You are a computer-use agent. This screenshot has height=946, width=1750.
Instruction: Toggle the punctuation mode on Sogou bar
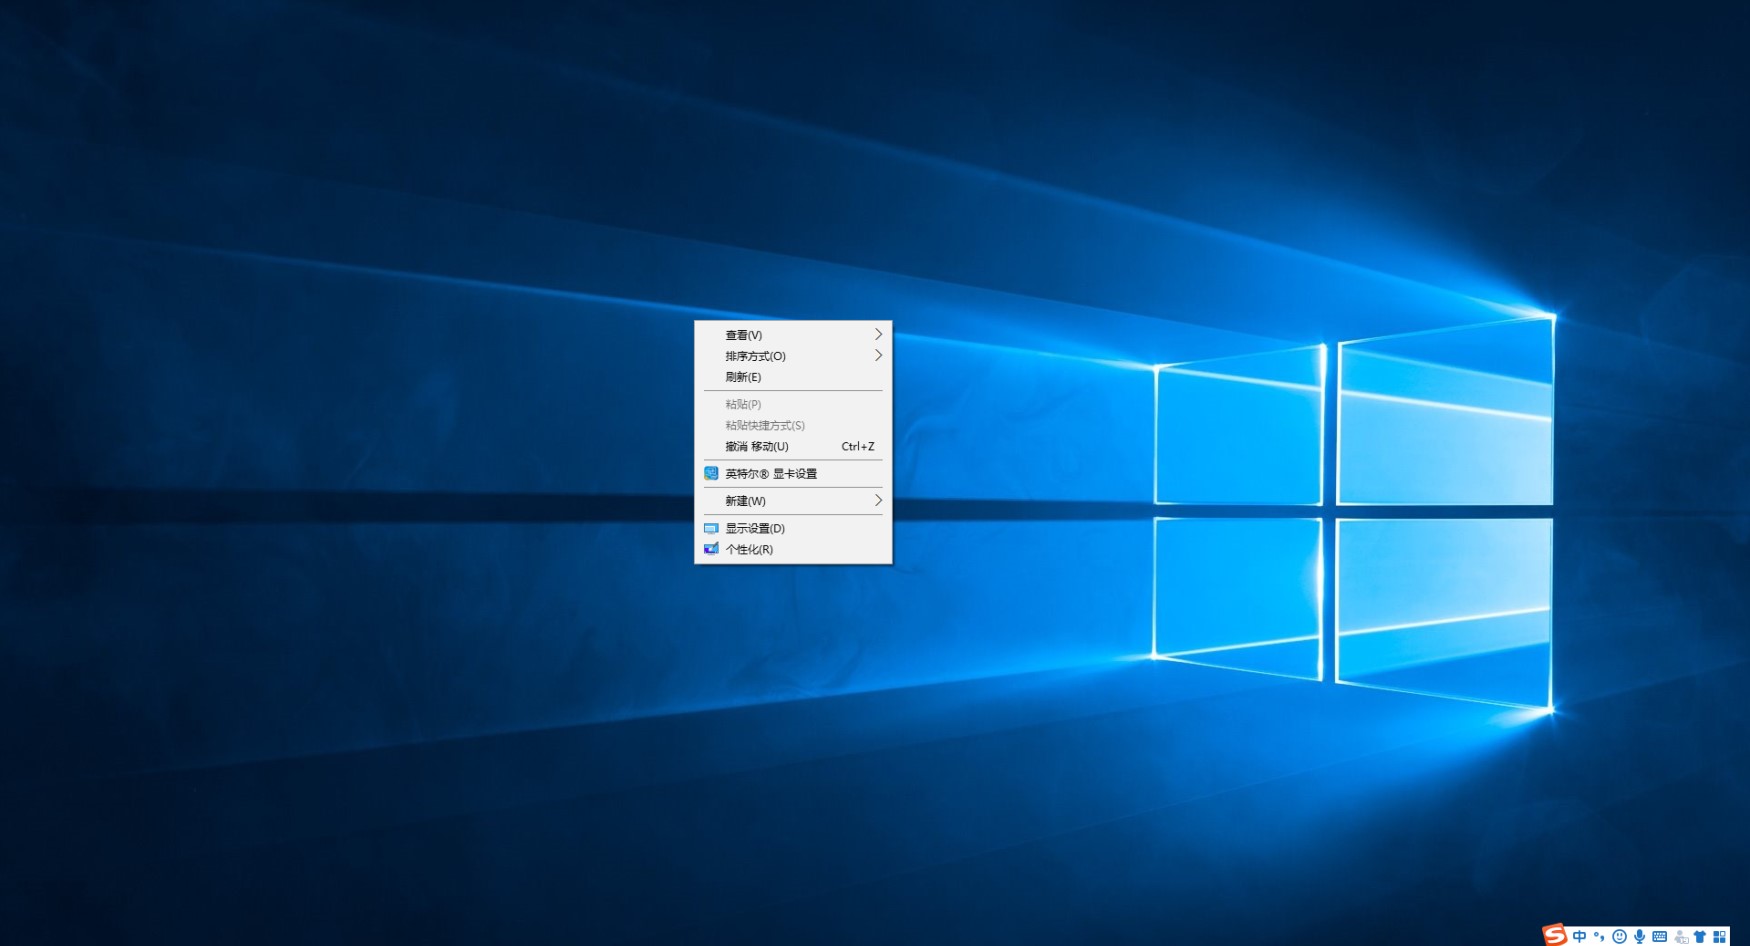pyautogui.click(x=1599, y=937)
